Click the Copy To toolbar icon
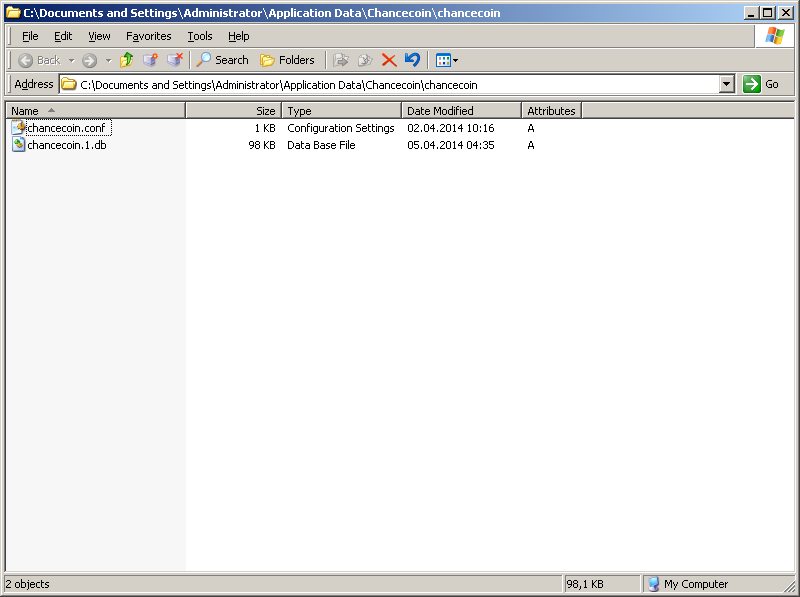This screenshot has width=800, height=597. 365,60
